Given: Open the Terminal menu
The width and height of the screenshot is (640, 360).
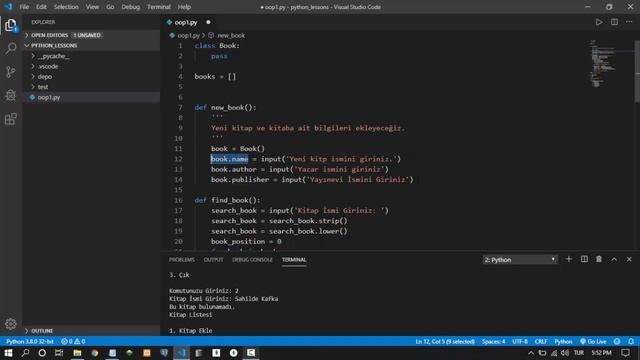Looking at the screenshot, I should click(x=159, y=7).
